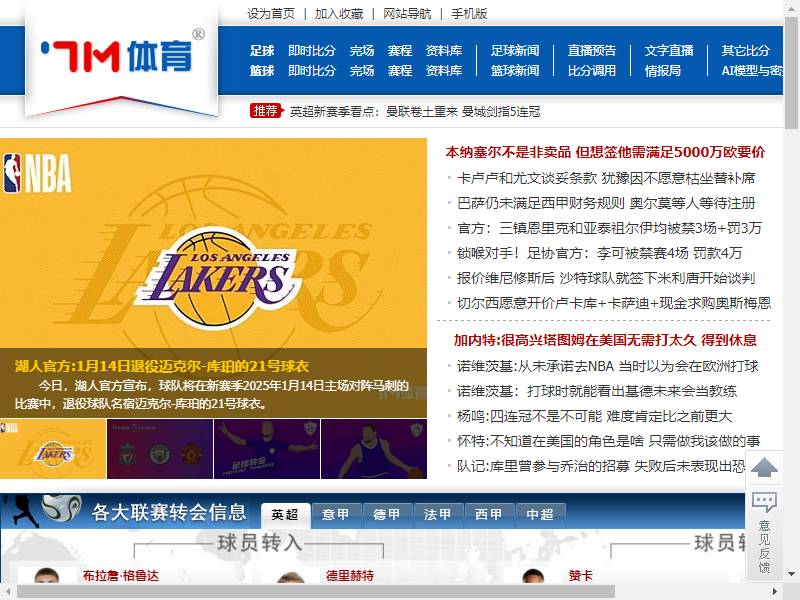This screenshot has width=800, height=600.
Task: Open 资料库 in the 足球 row
Action: (444, 51)
